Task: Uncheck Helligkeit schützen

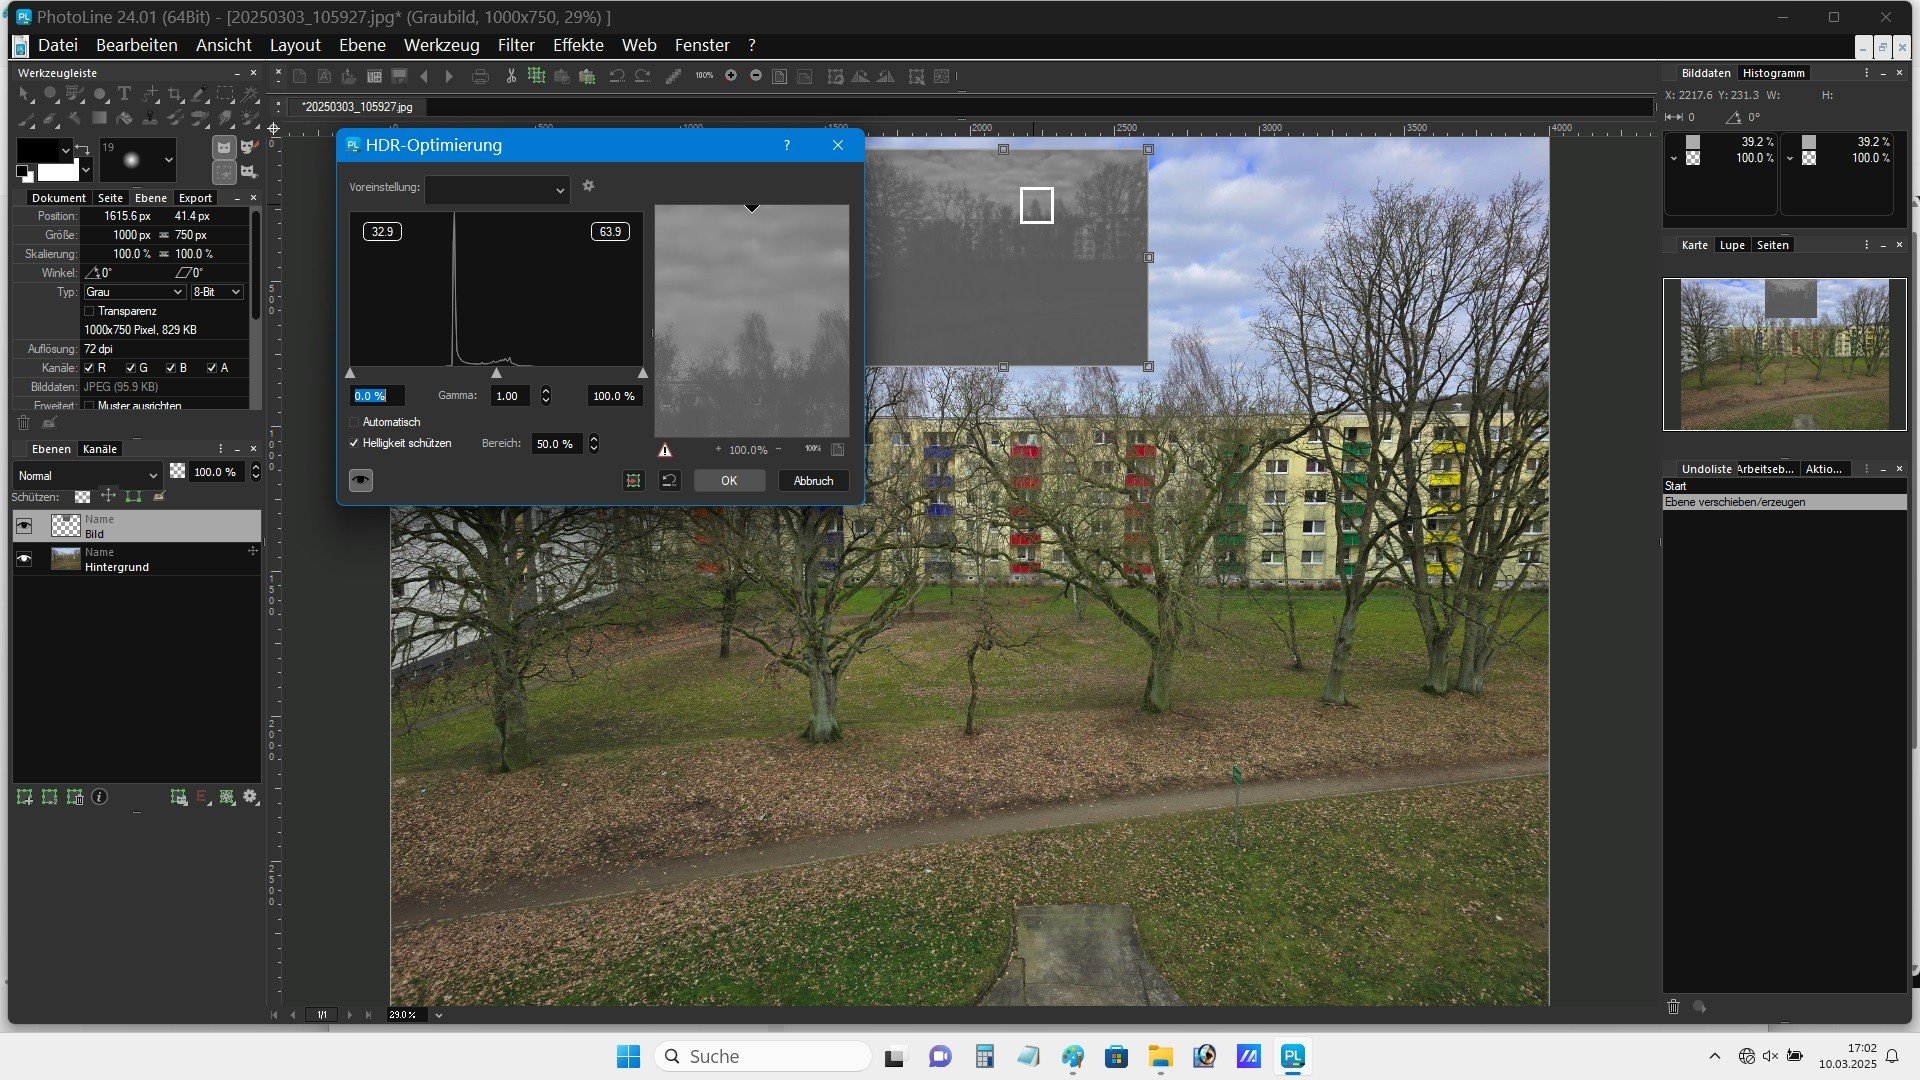Action: (x=354, y=443)
